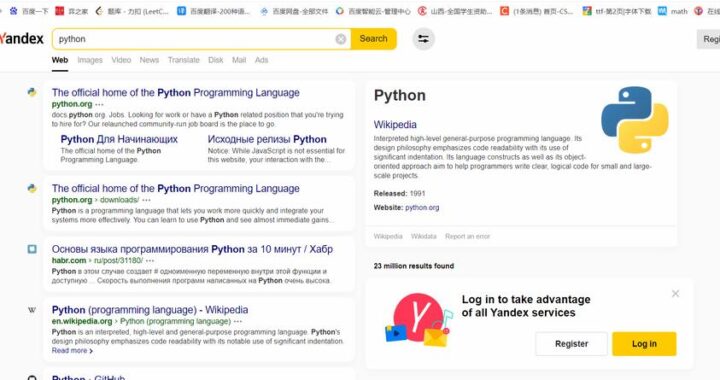Open the Yandex logo homepage

click(22, 39)
